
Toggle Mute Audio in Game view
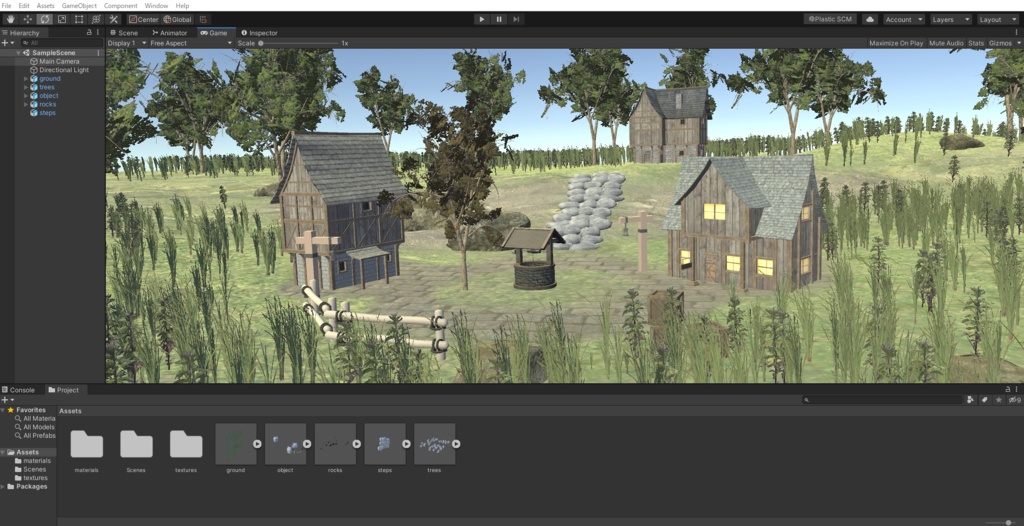coord(946,43)
